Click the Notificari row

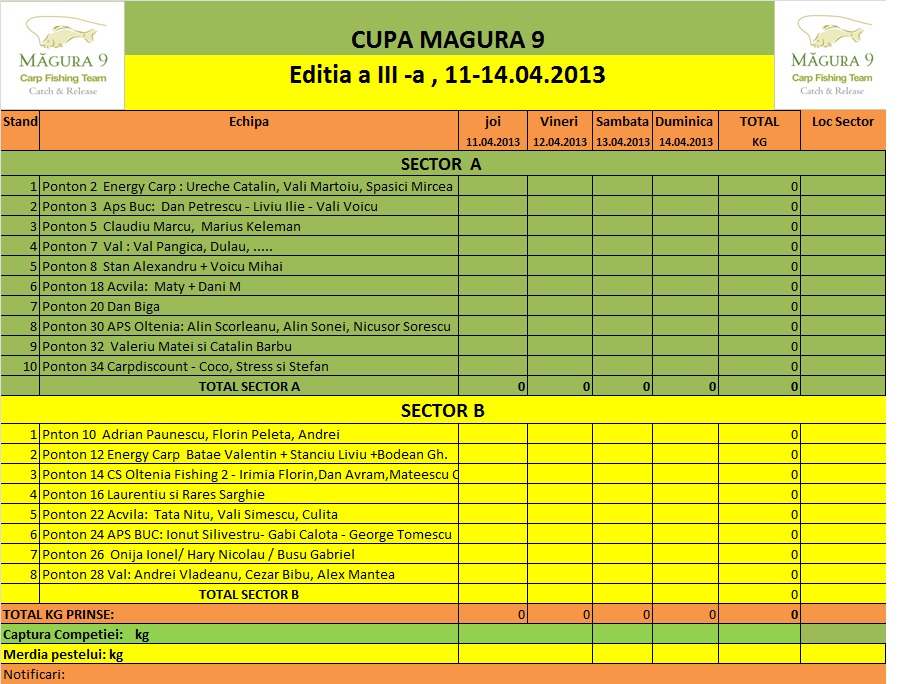pyautogui.click(x=442, y=674)
